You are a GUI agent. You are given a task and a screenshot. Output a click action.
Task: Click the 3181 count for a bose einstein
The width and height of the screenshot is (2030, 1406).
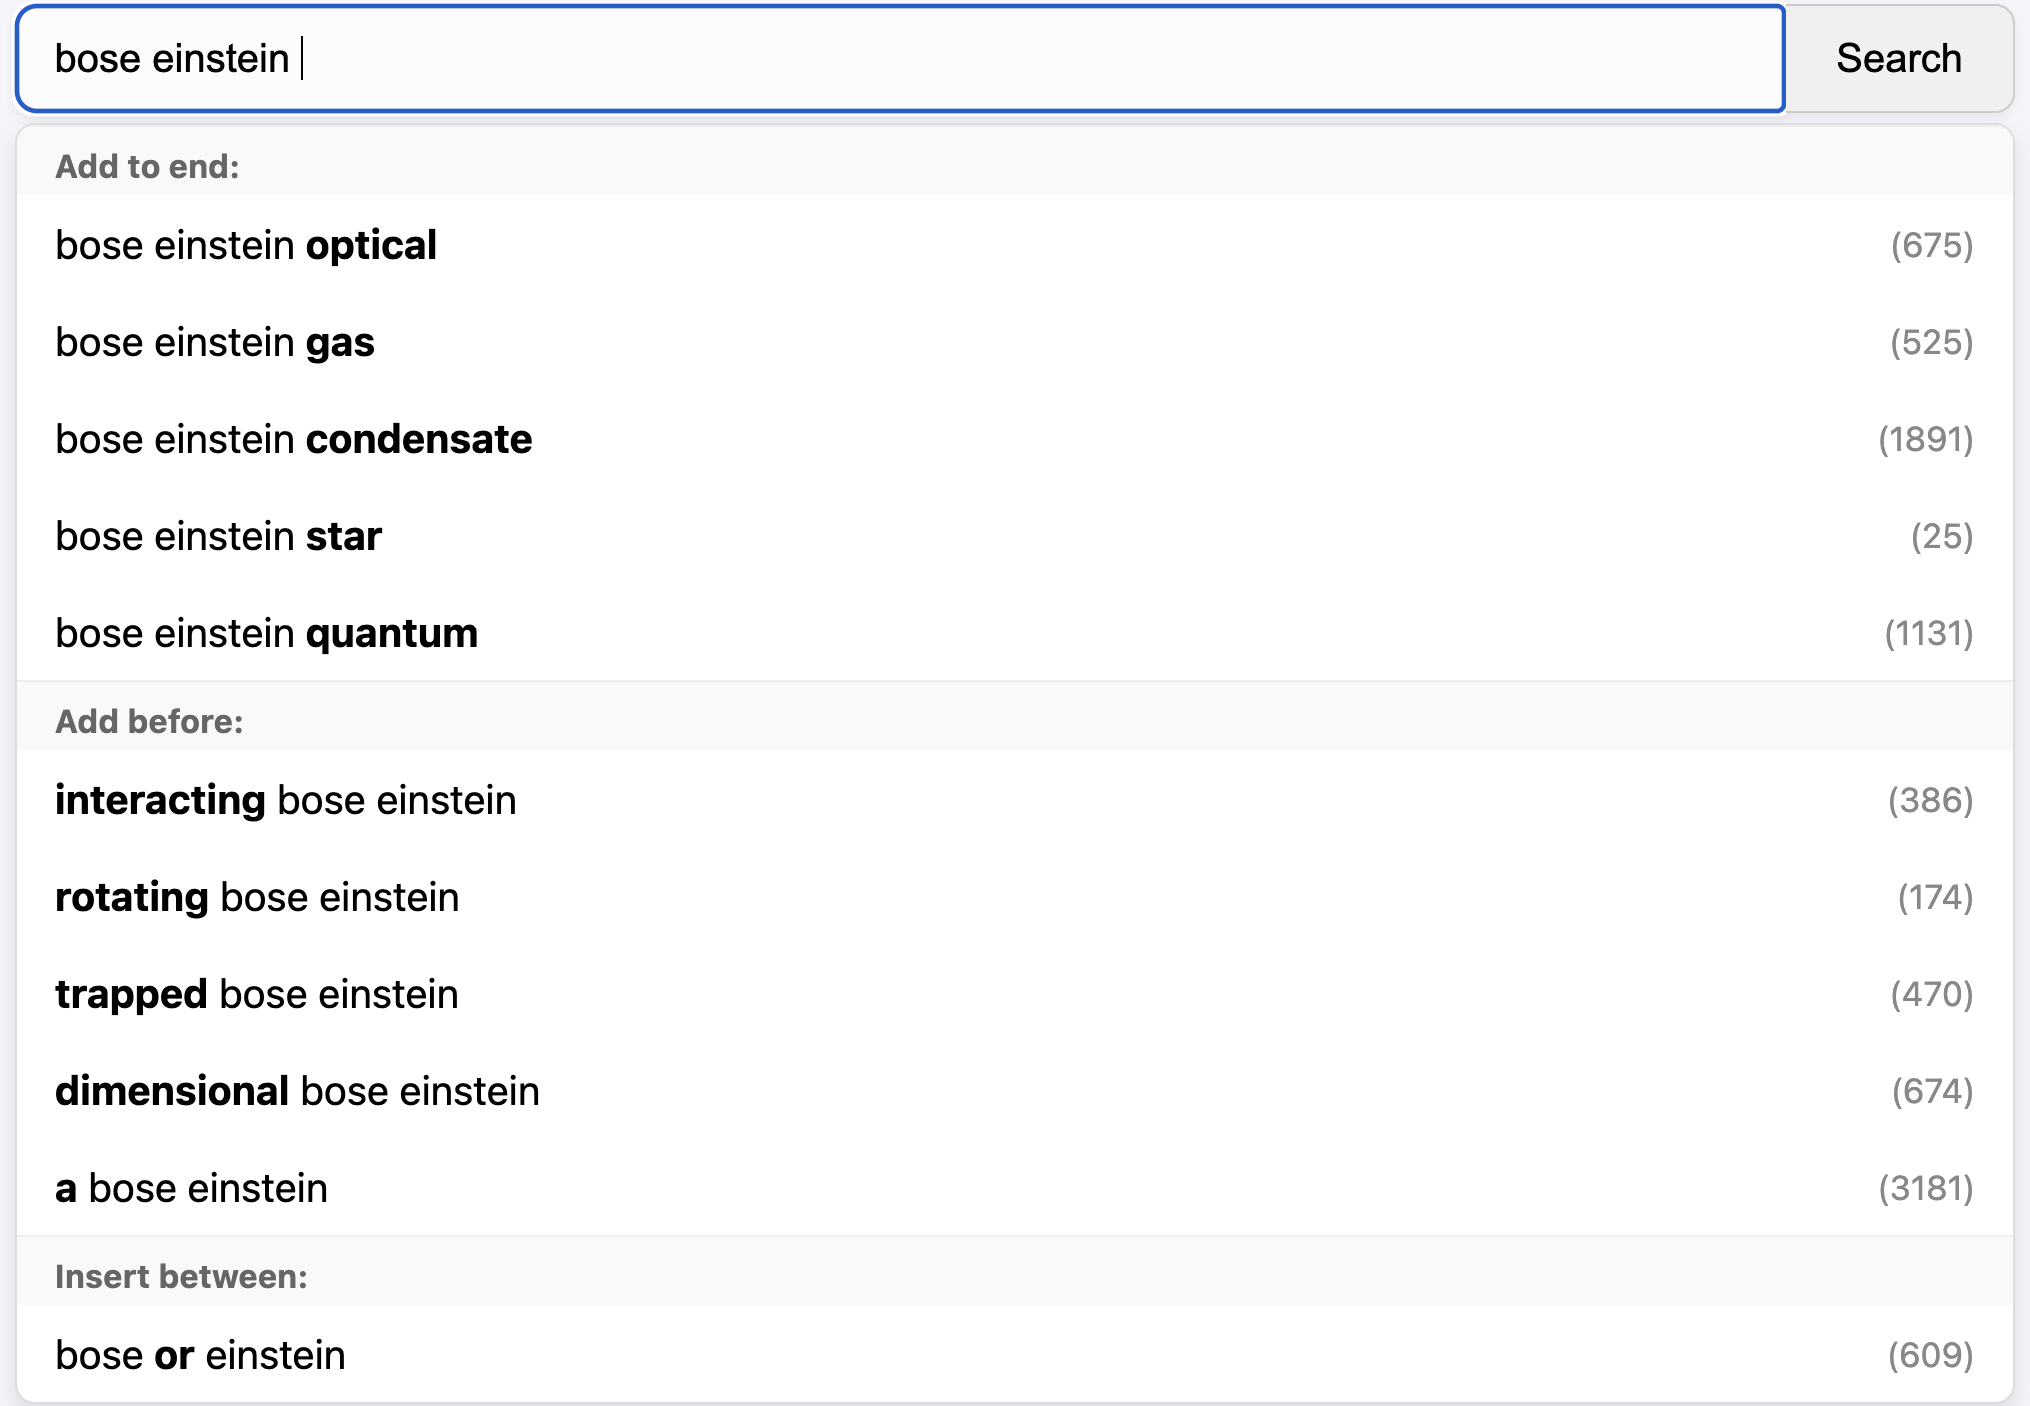click(1925, 1188)
